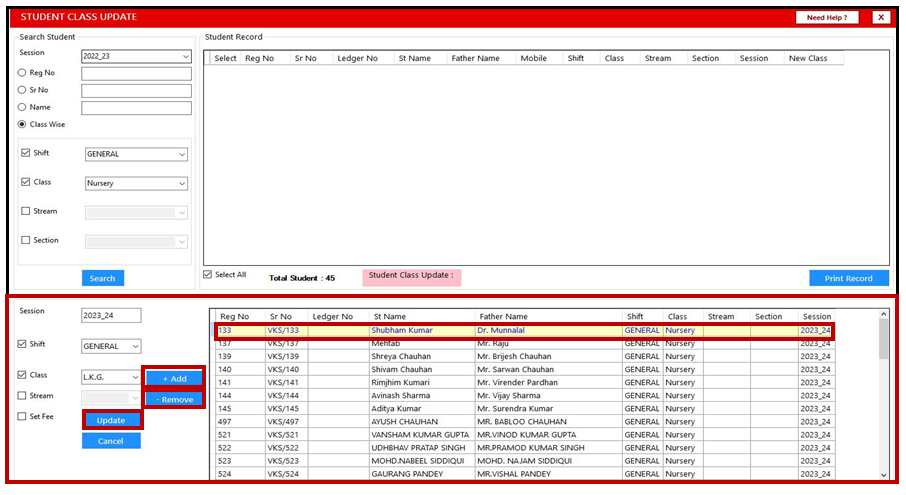906x495 pixels.
Task: Enable the Set Fee checkbox
Action: click(22, 416)
